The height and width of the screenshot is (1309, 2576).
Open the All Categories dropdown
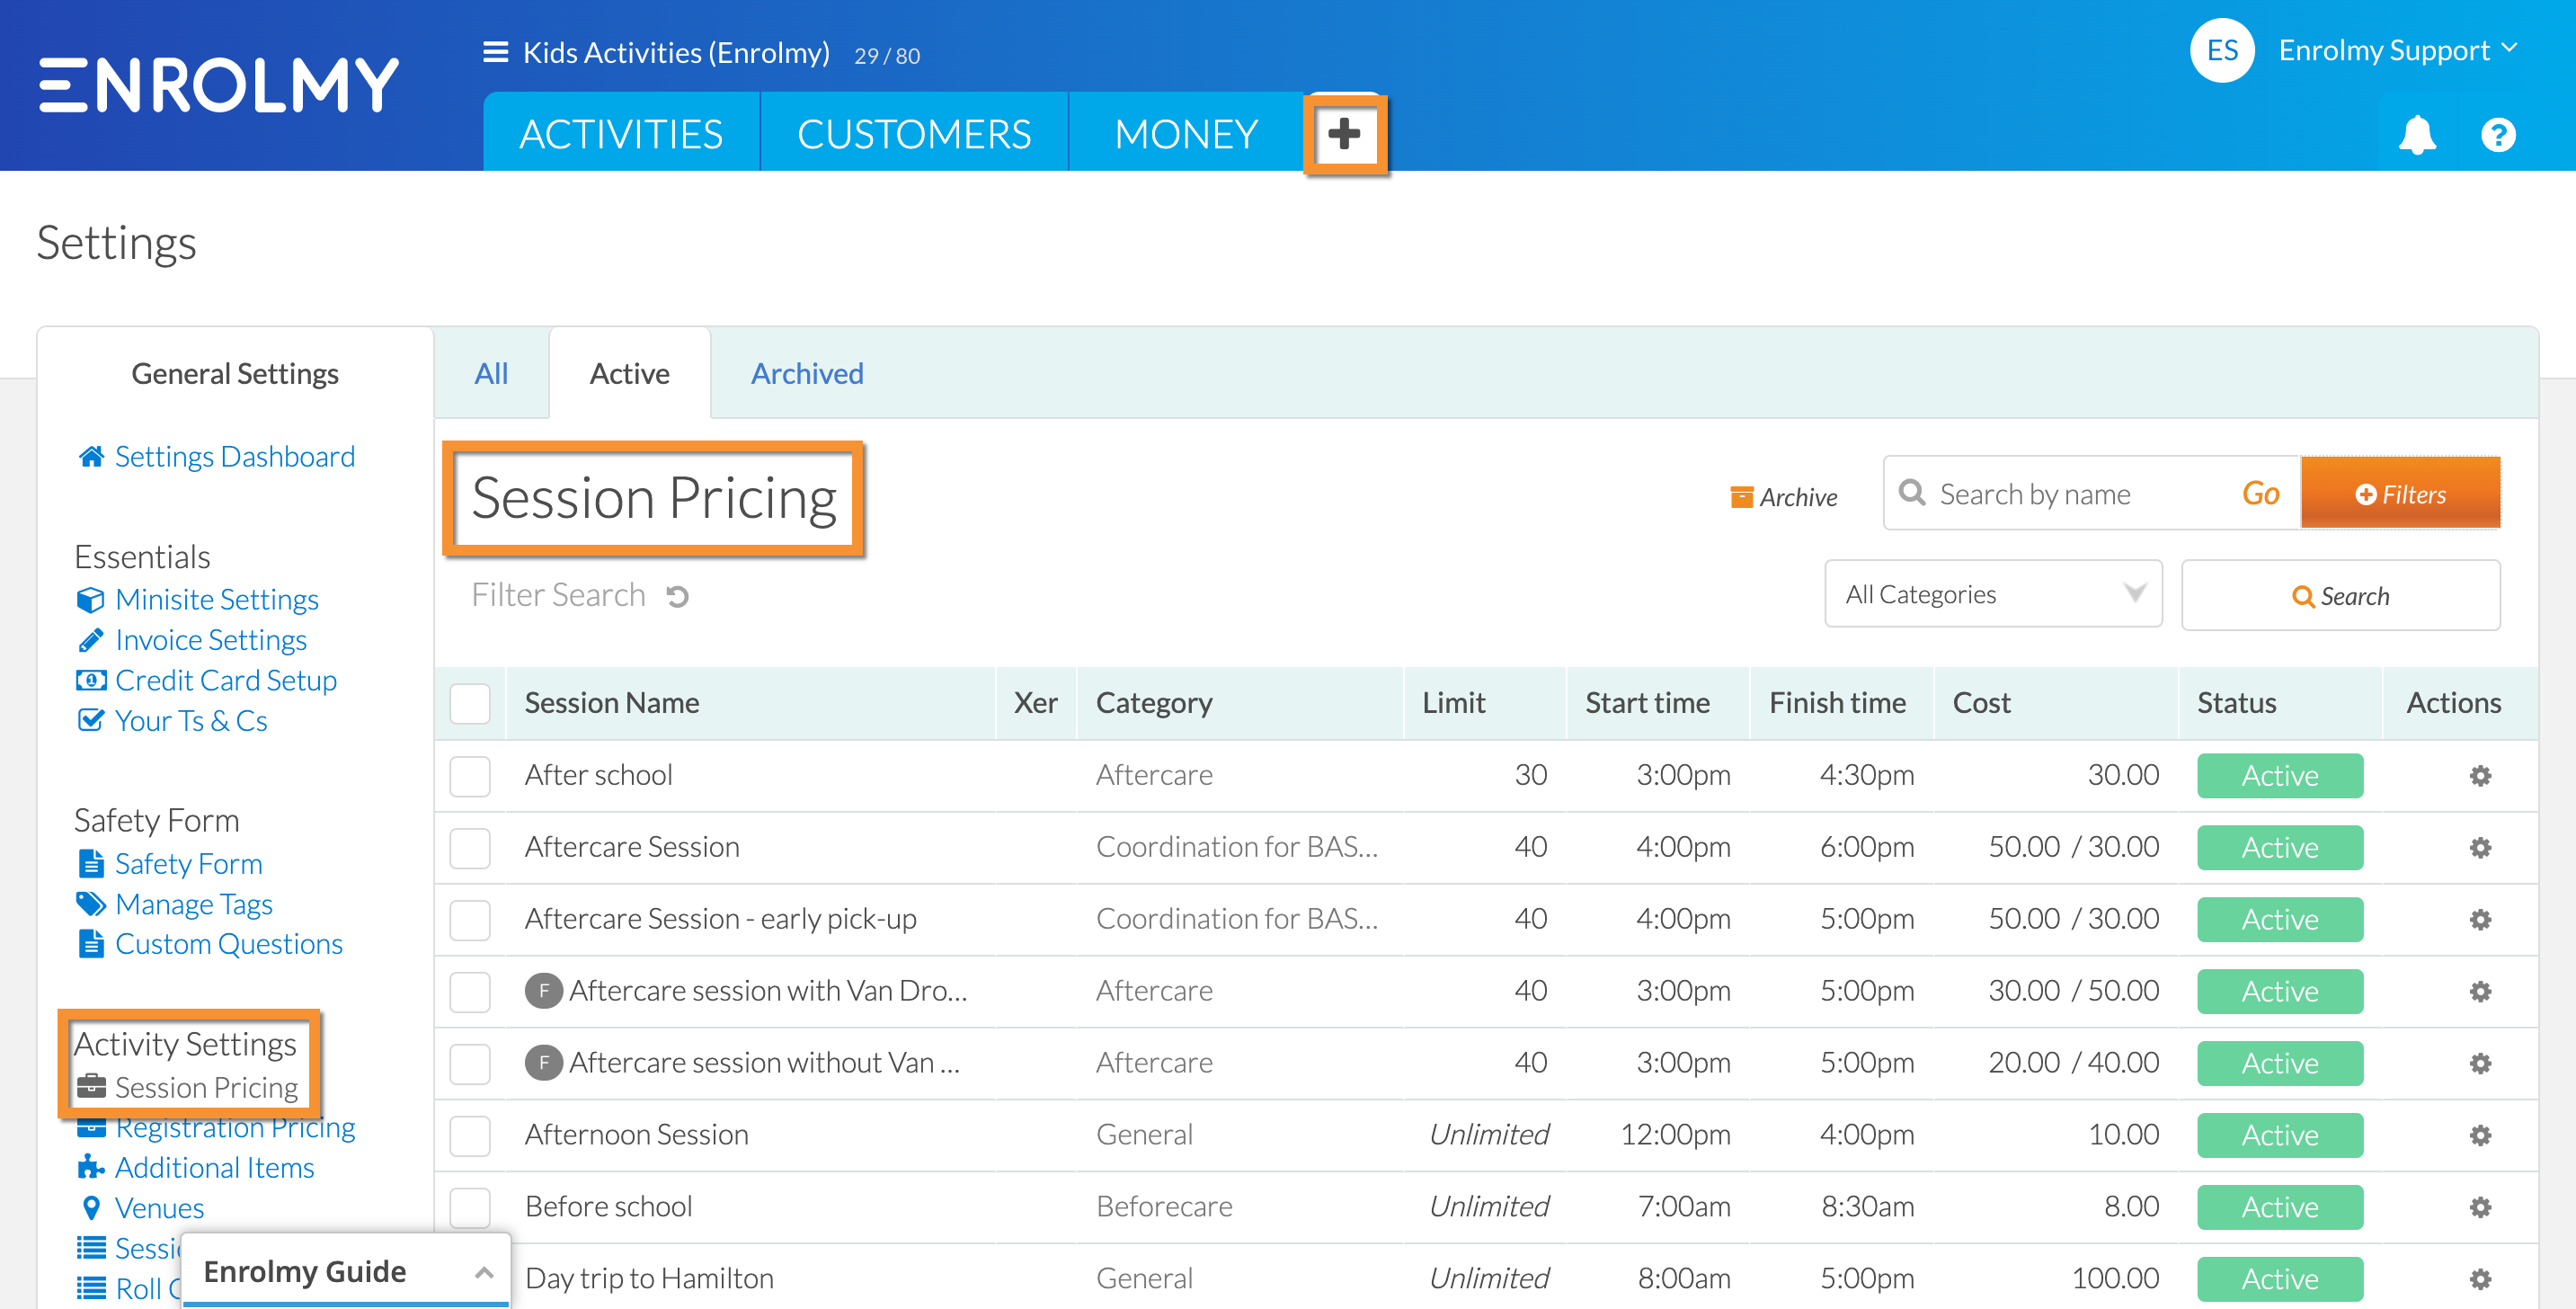coord(1993,595)
